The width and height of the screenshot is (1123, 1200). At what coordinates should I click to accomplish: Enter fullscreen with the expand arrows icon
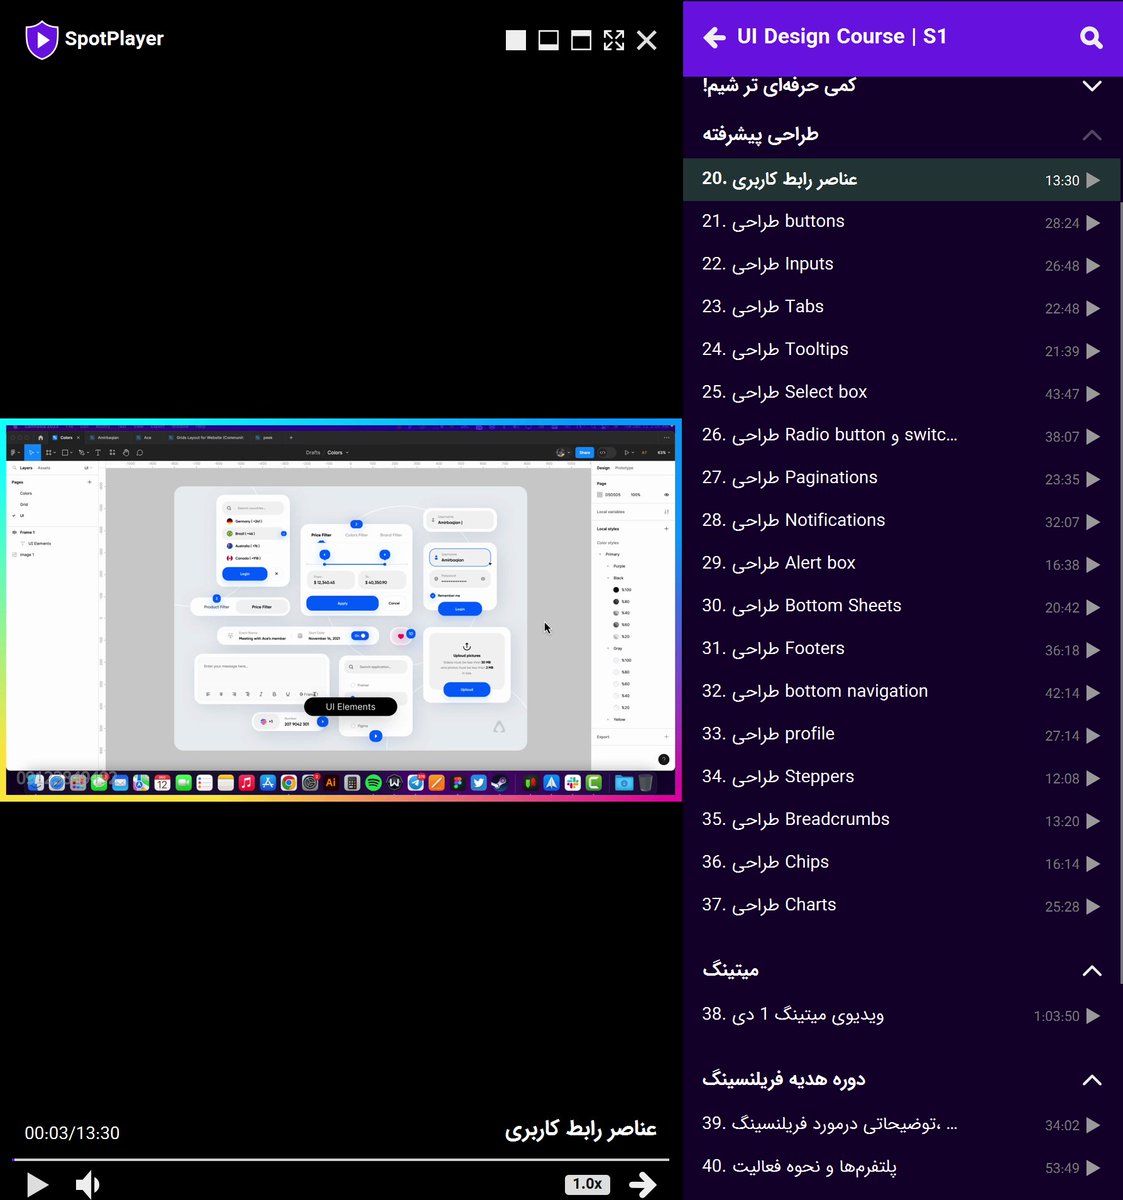tap(614, 40)
